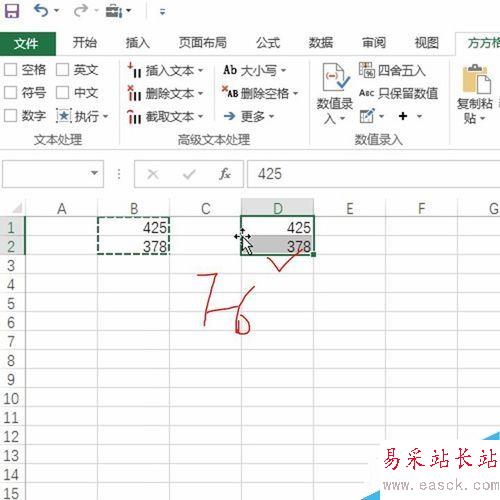Select column D header
Viewport: 500px width, 500px height.
tap(277, 209)
